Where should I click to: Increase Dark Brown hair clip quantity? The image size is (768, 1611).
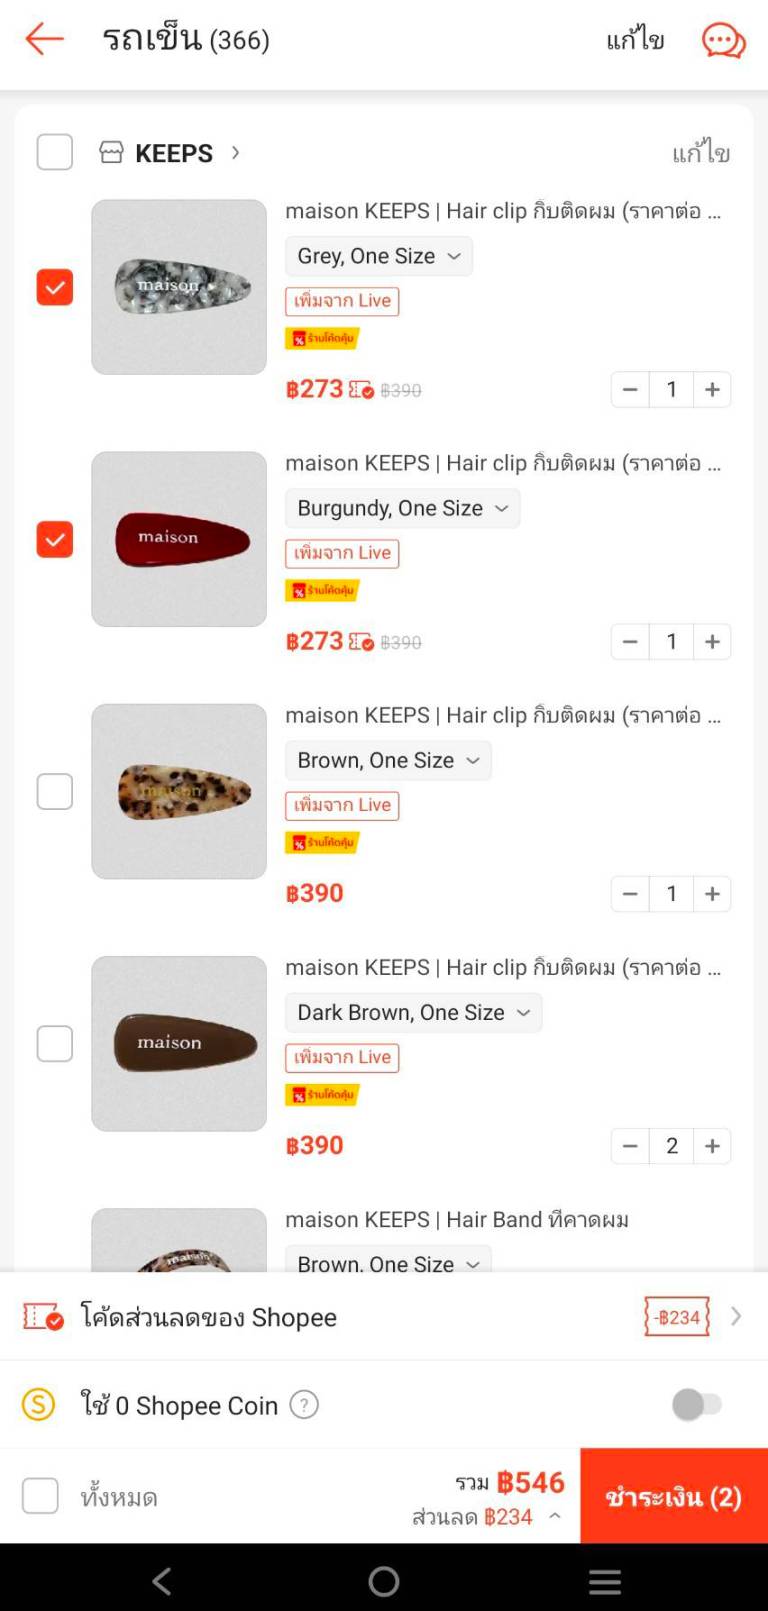(x=712, y=1146)
